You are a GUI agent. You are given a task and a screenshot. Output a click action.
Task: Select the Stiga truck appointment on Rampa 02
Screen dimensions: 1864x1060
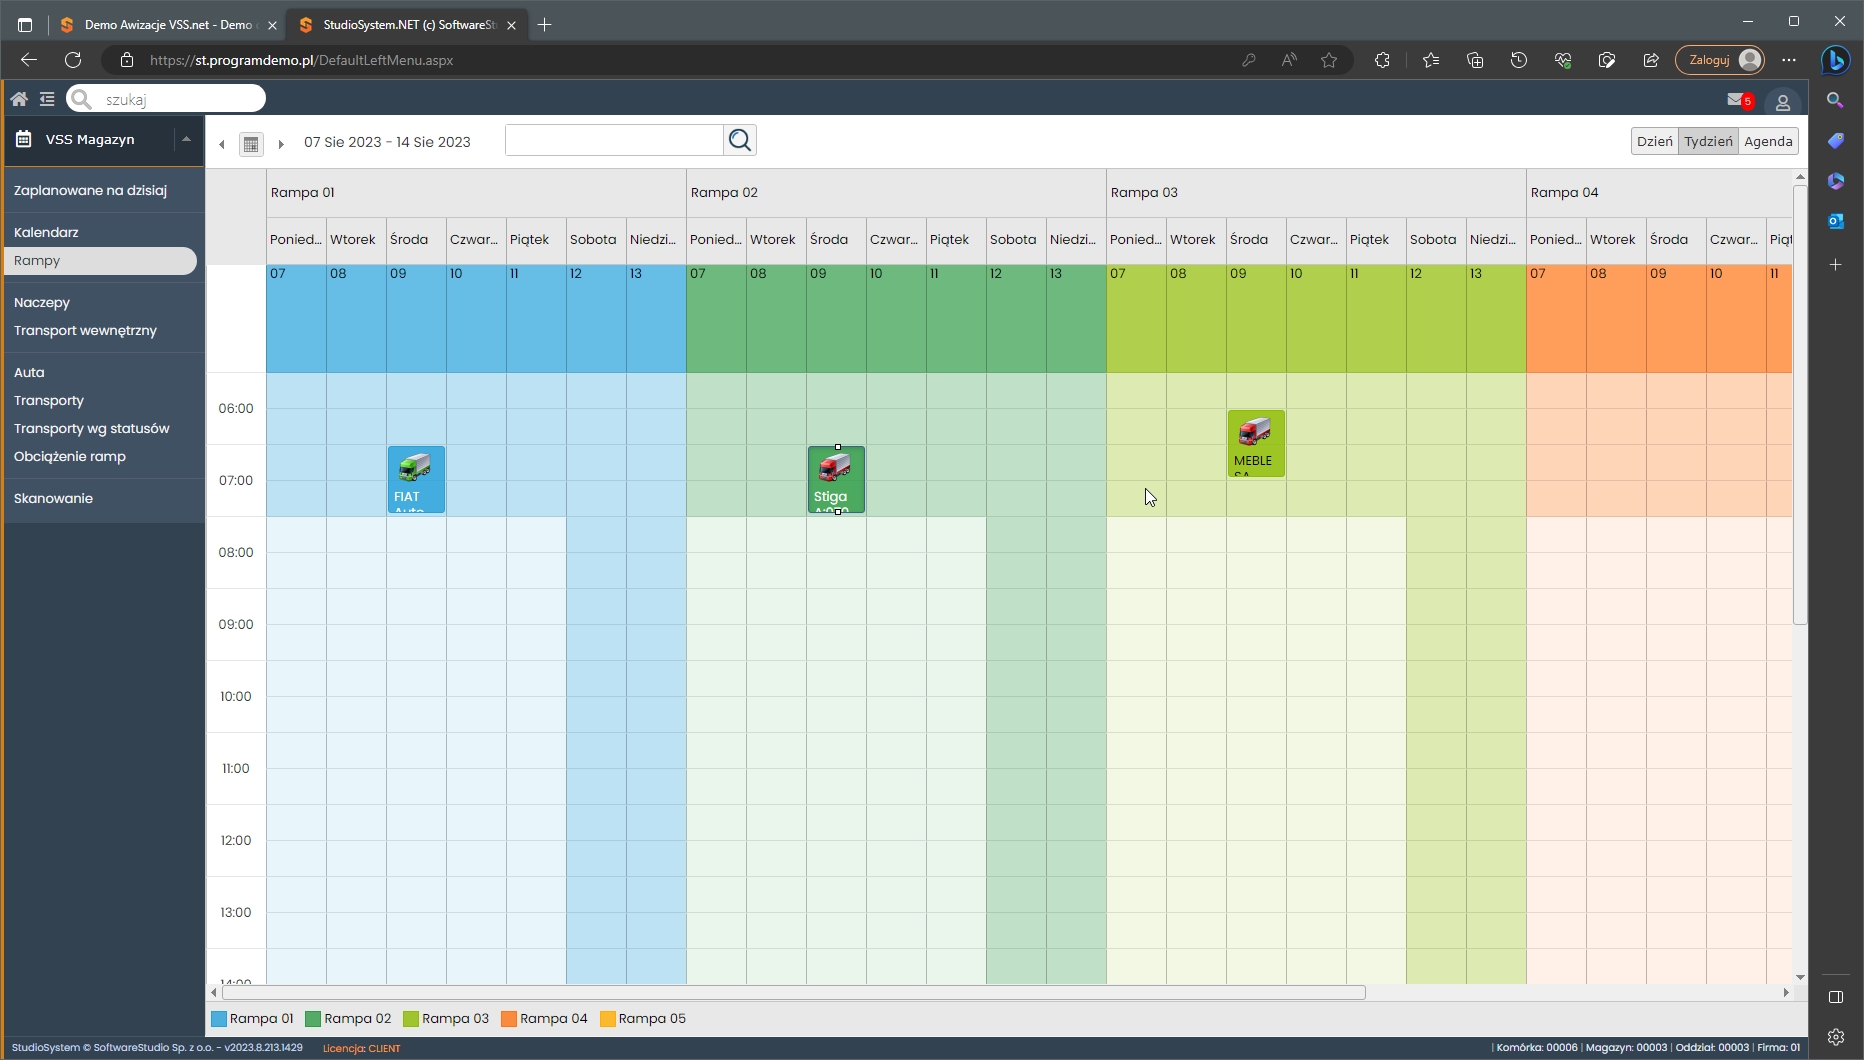836,480
